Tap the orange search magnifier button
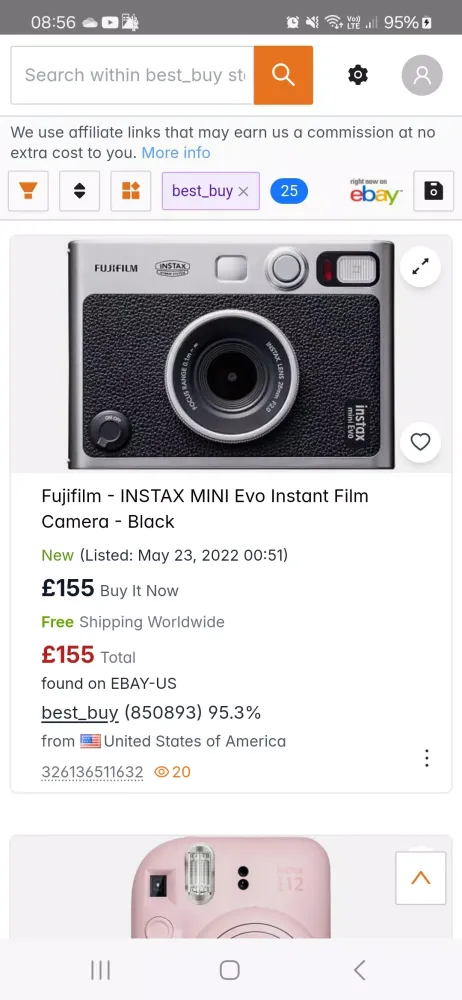This screenshot has height=1000, width=462. pyautogui.click(x=283, y=75)
